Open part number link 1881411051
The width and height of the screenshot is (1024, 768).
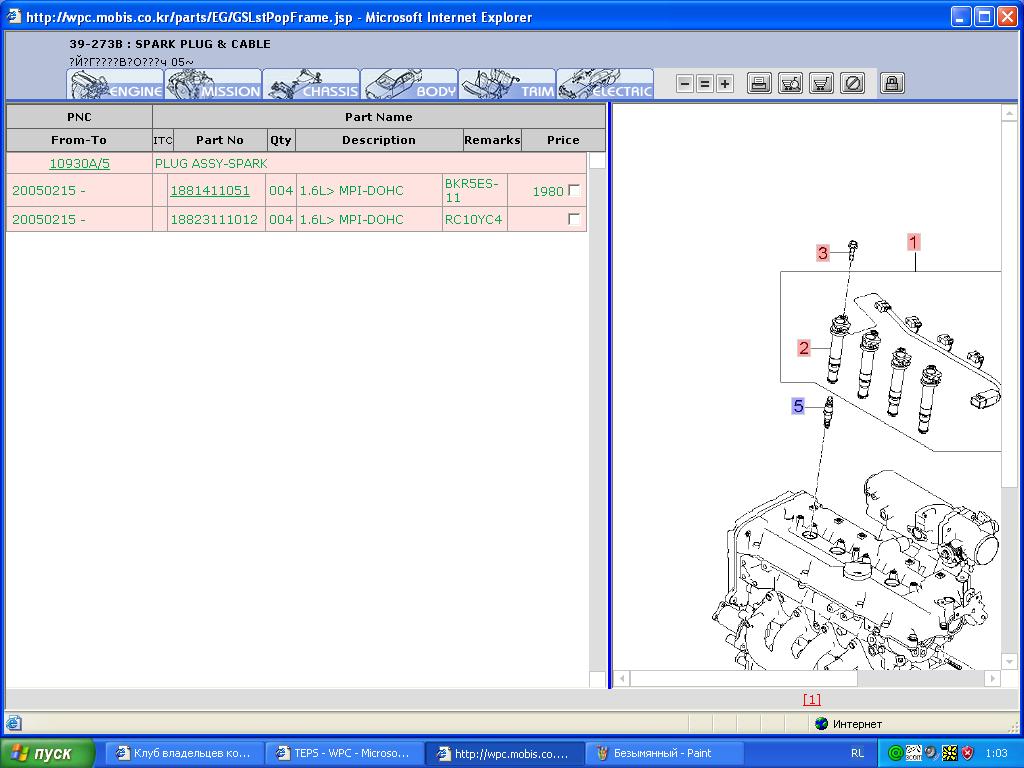coord(210,191)
